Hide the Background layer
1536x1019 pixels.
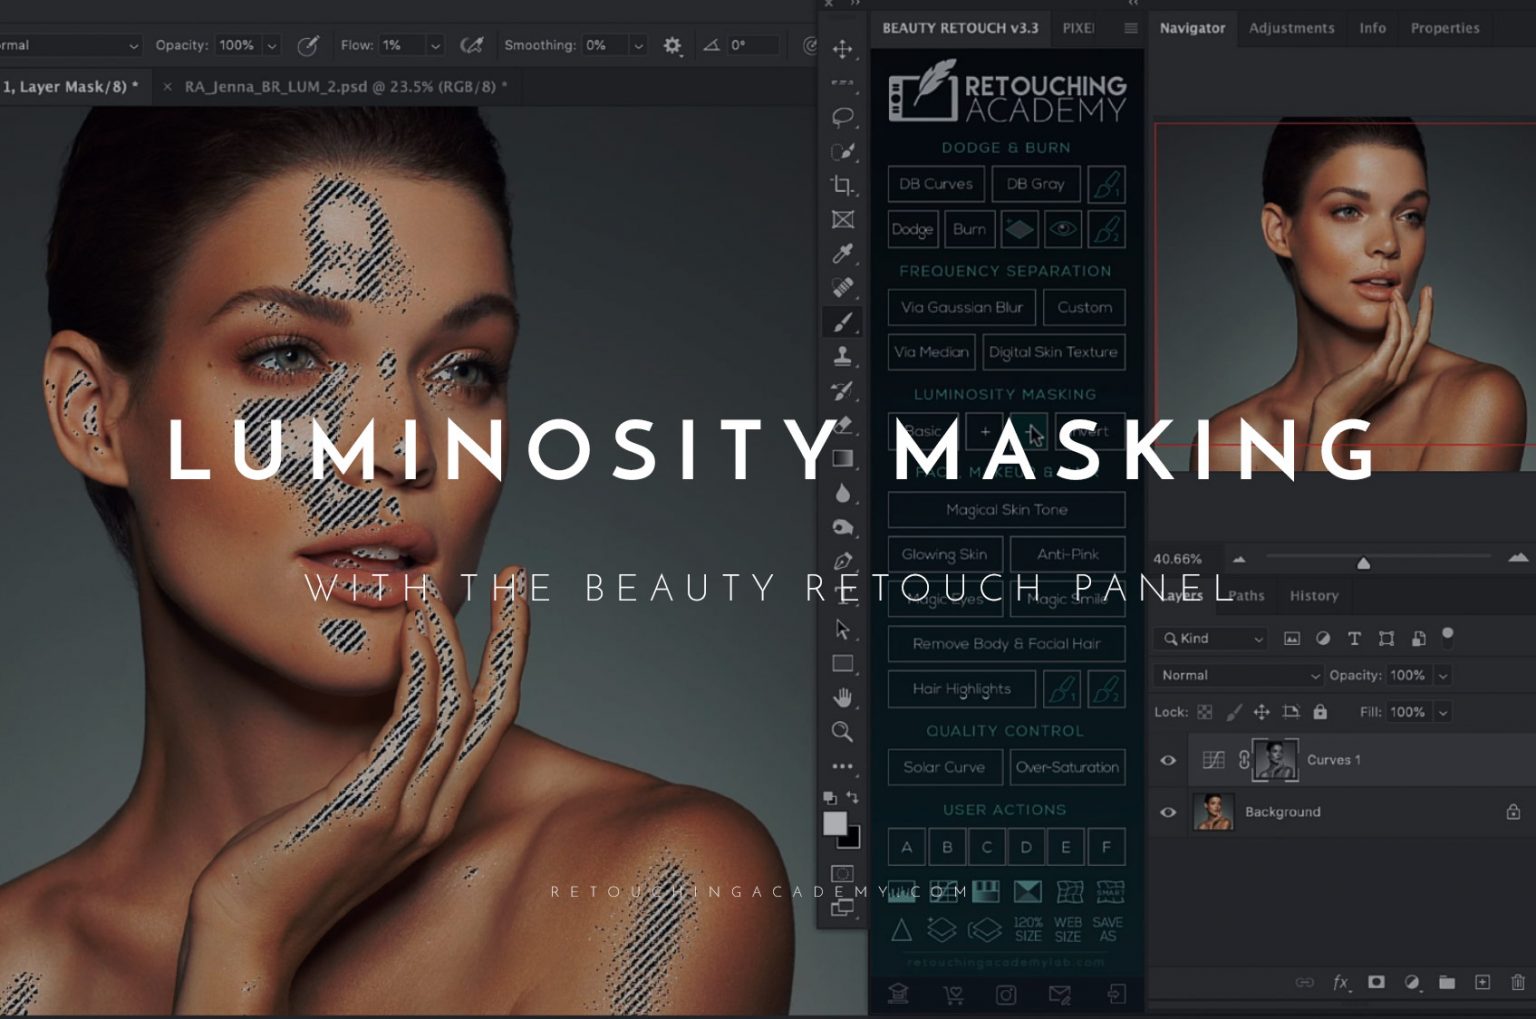coord(1168,812)
